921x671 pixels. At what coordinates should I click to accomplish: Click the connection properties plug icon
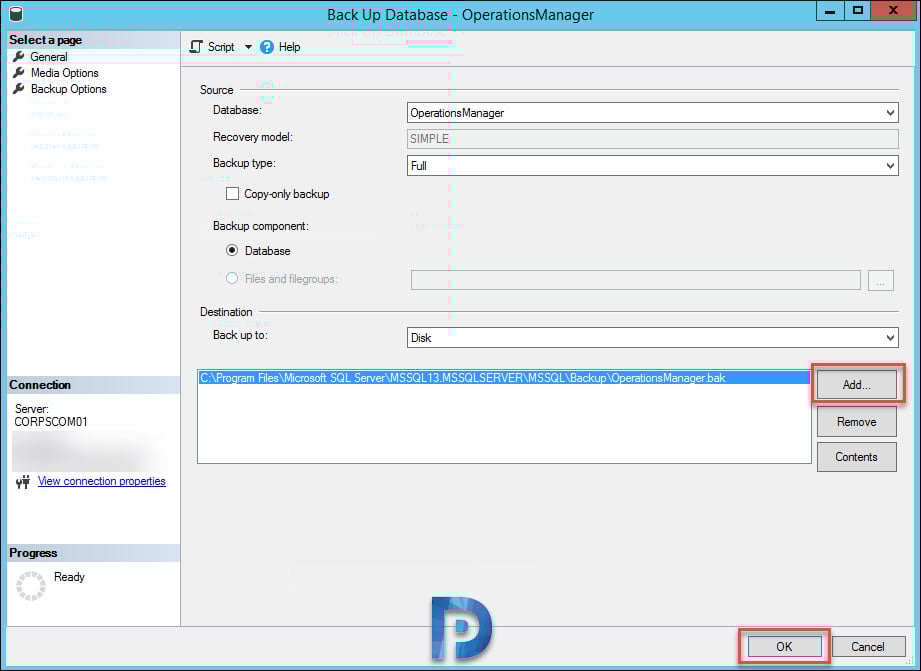click(23, 482)
